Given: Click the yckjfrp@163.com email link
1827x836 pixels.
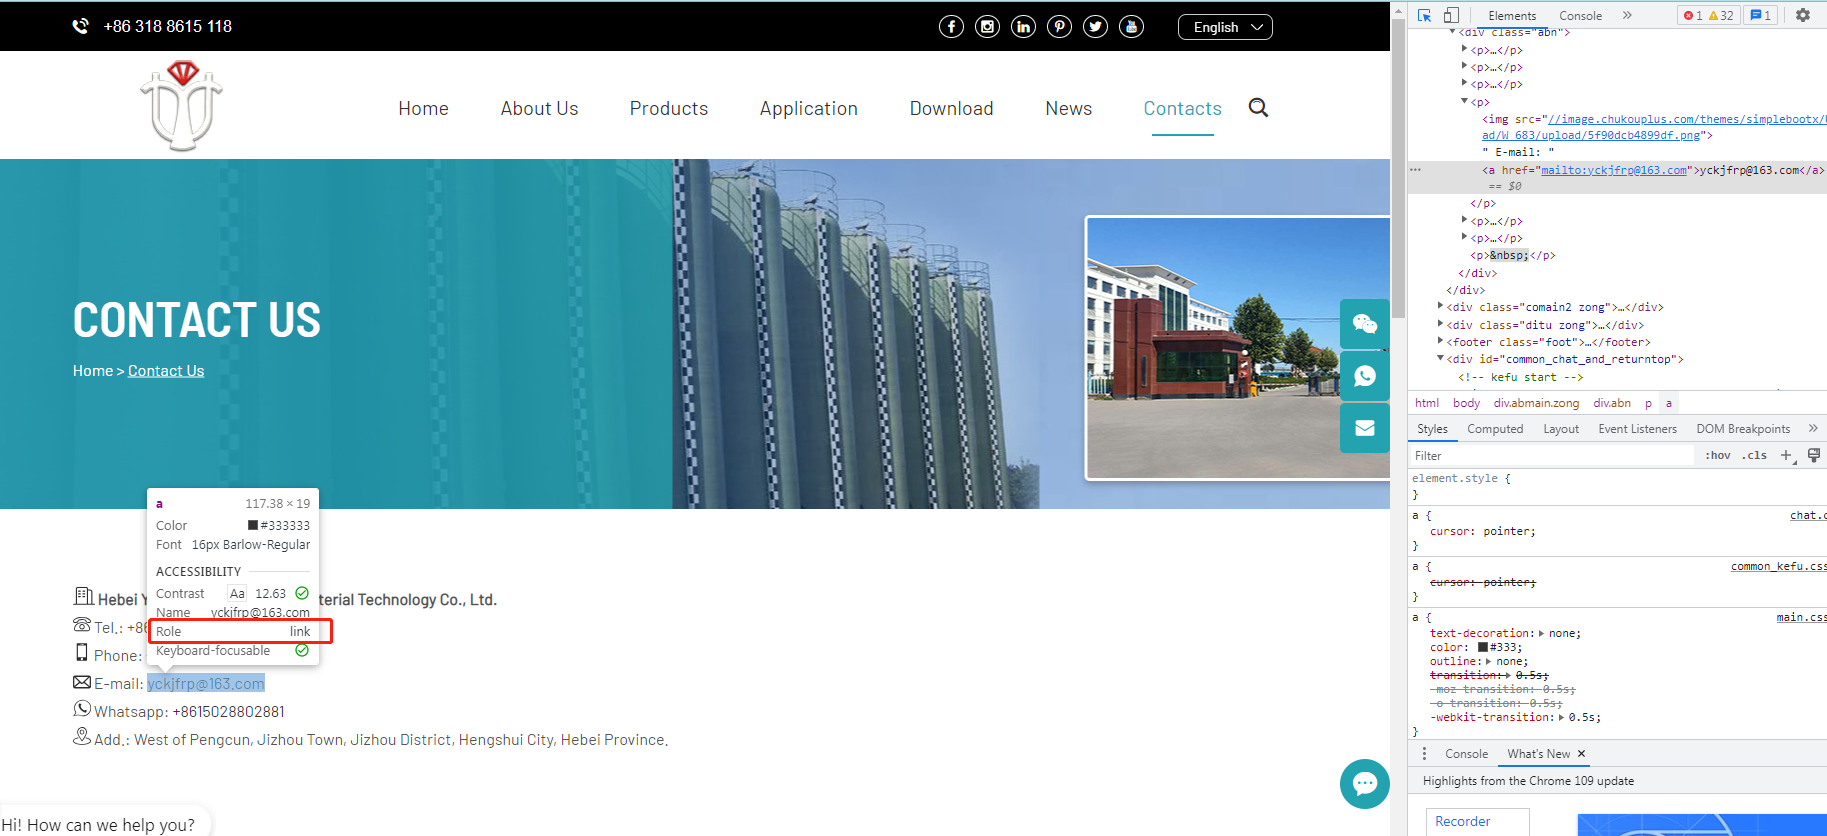Looking at the screenshot, I should pyautogui.click(x=206, y=683).
